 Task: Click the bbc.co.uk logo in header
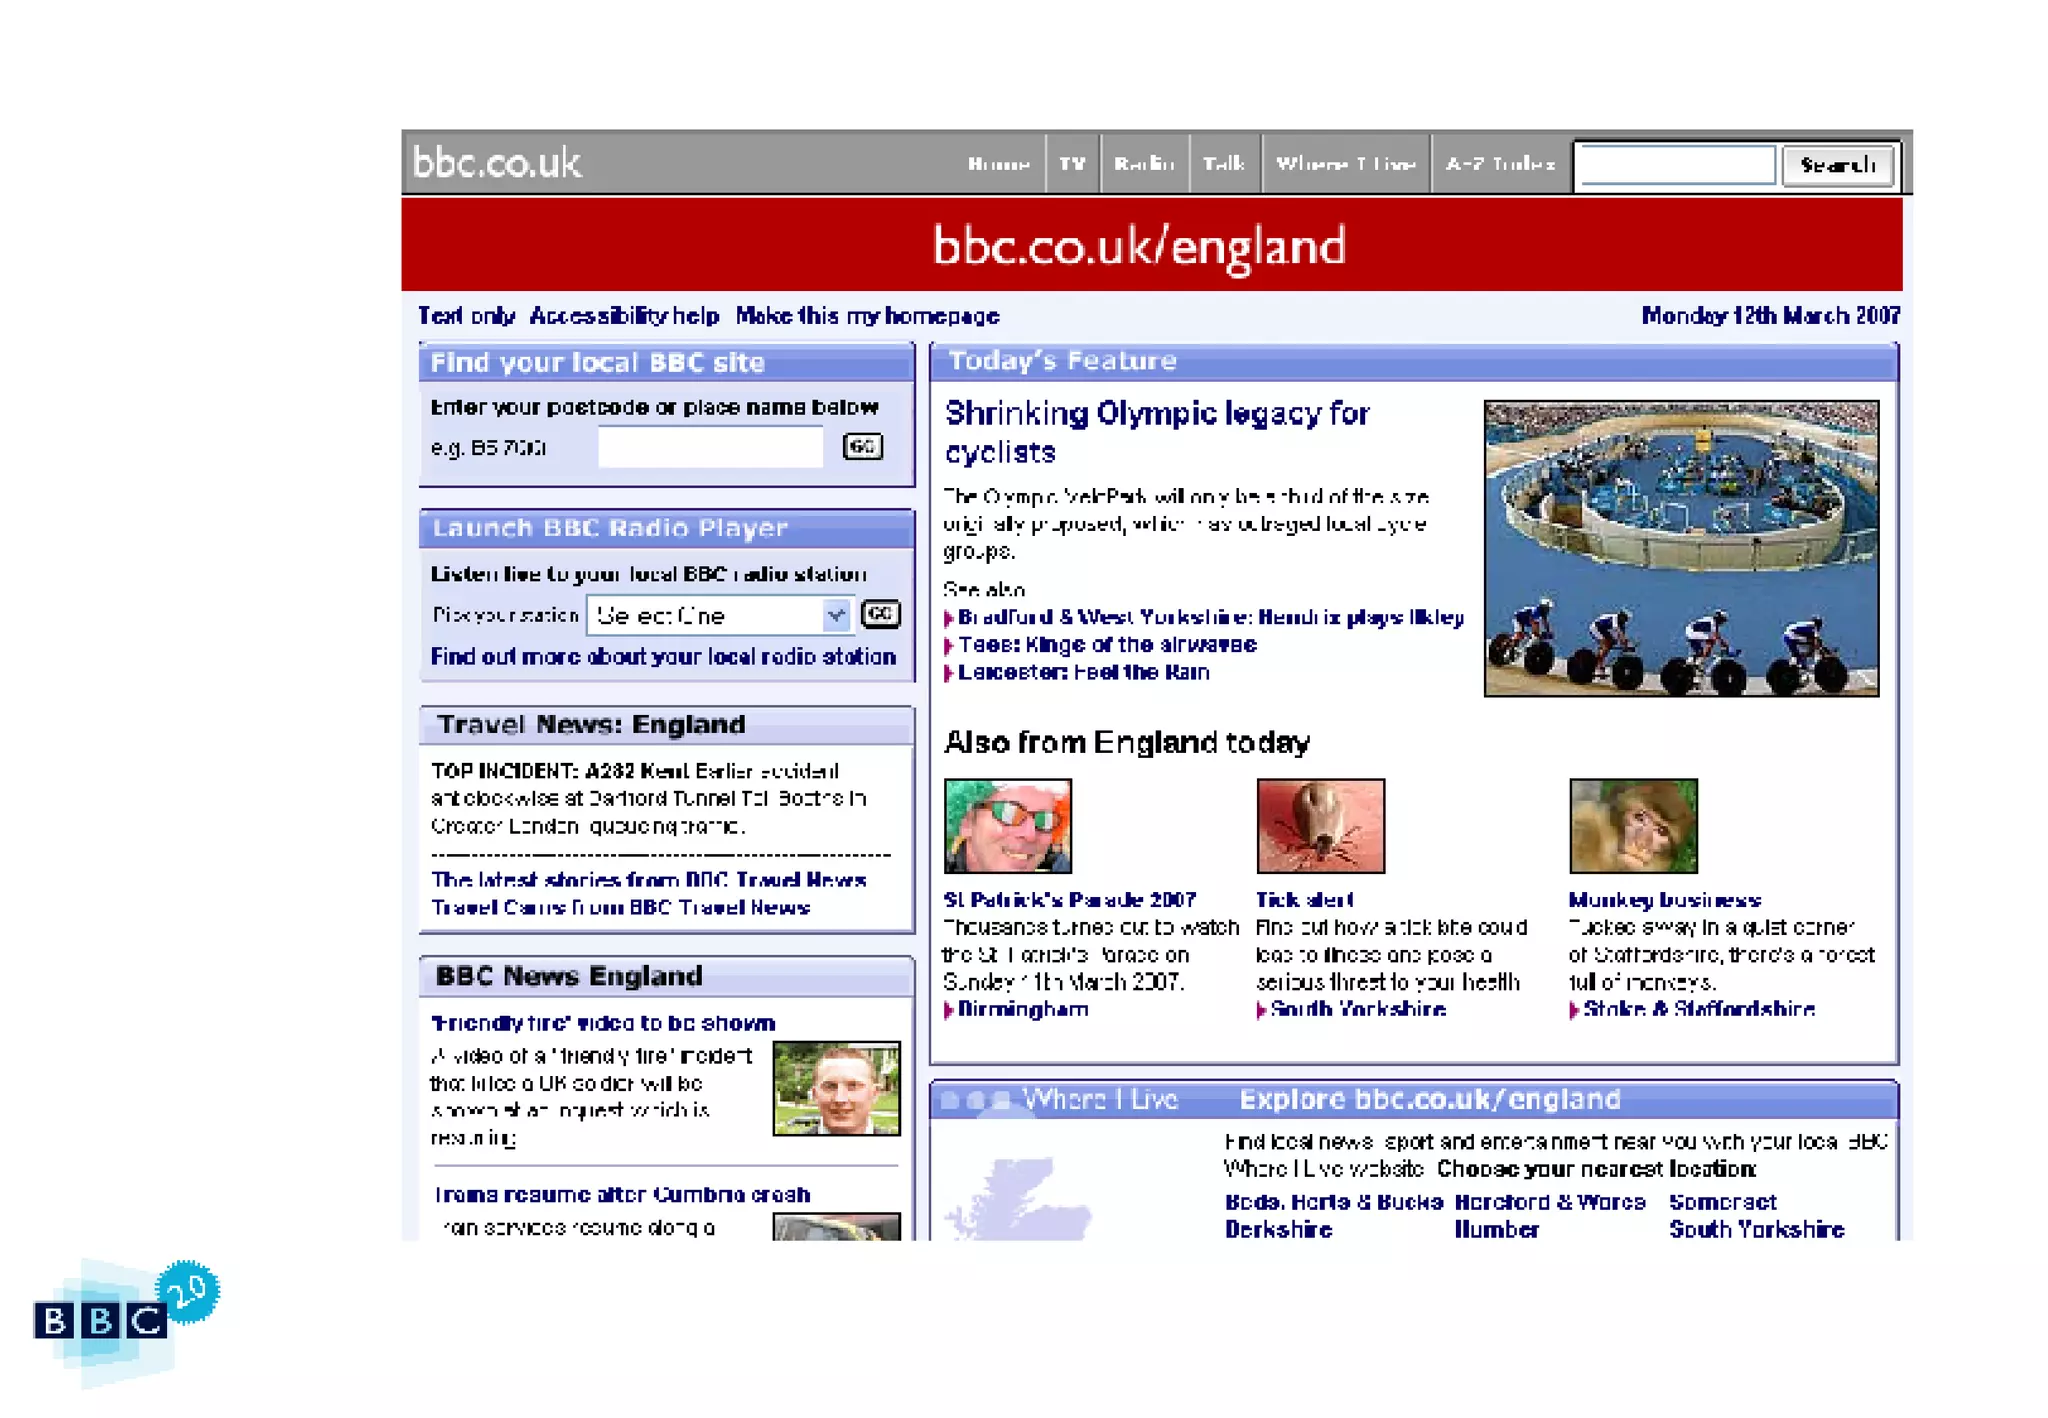pyautogui.click(x=496, y=162)
